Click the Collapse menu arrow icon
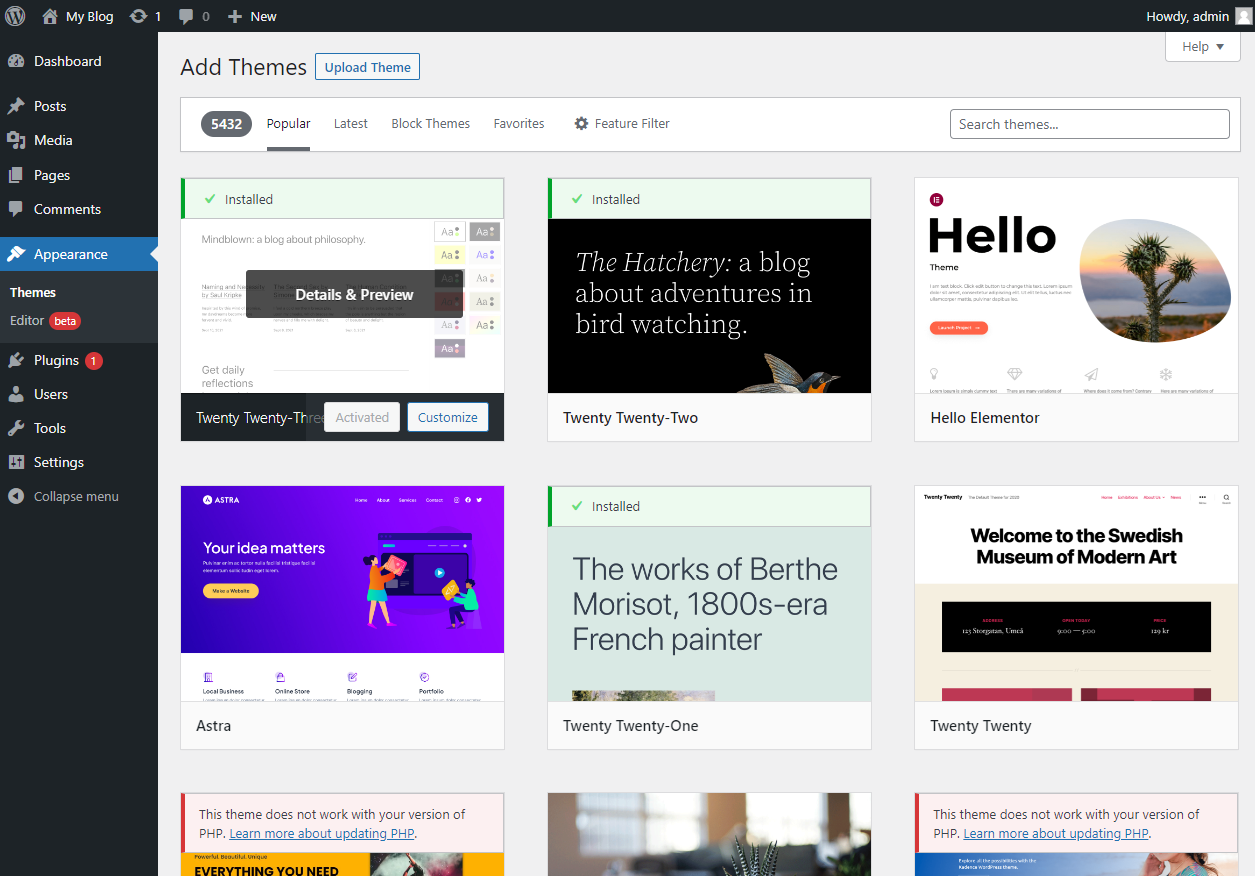This screenshot has height=876, width=1255. tap(16, 496)
